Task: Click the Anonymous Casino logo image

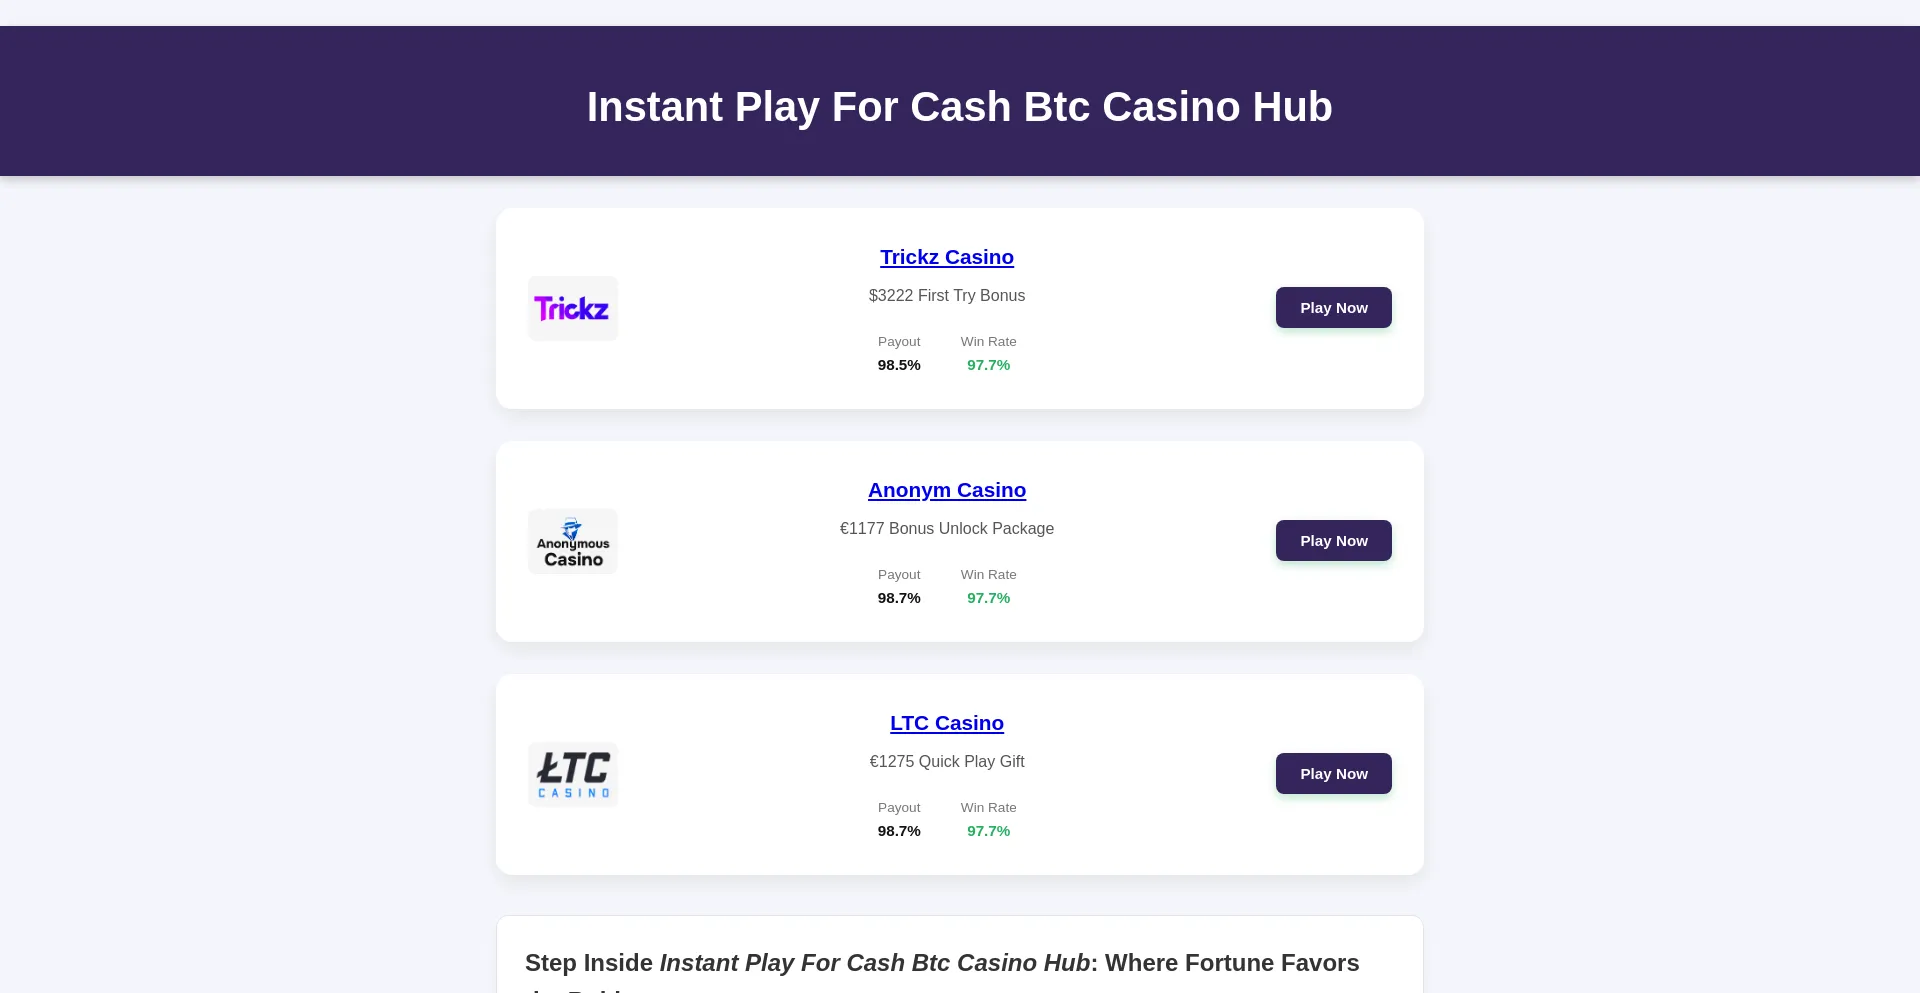Action: click(572, 541)
